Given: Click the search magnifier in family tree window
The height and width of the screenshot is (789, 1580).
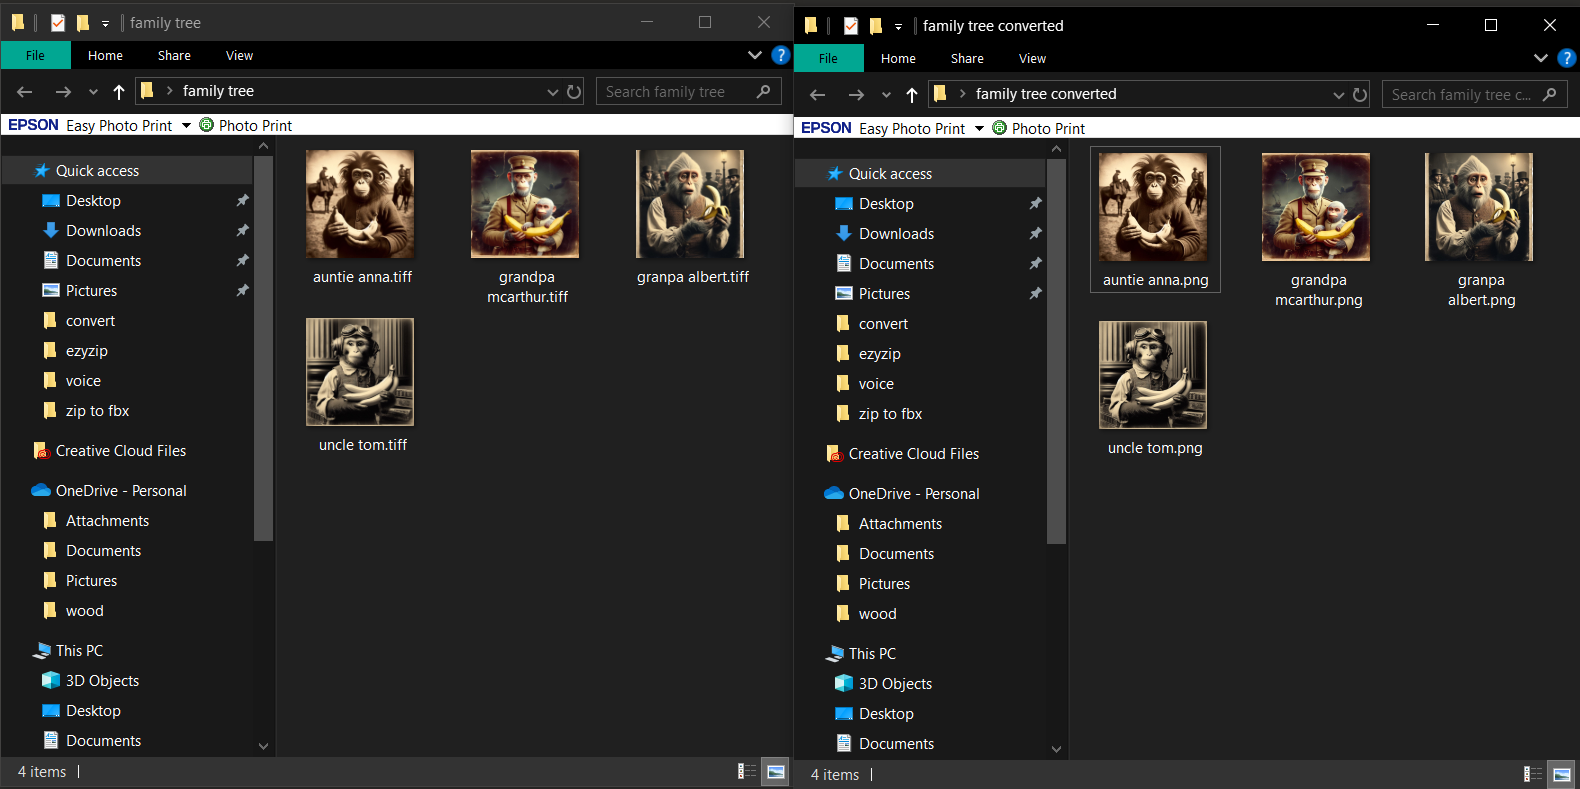Looking at the screenshot, I should point(764,91).
